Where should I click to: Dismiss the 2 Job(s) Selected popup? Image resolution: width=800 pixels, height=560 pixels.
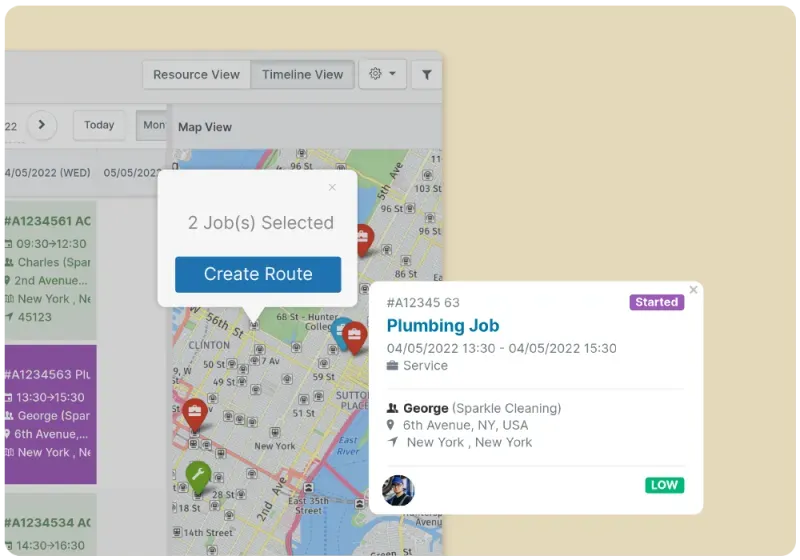tap(332, 187)
